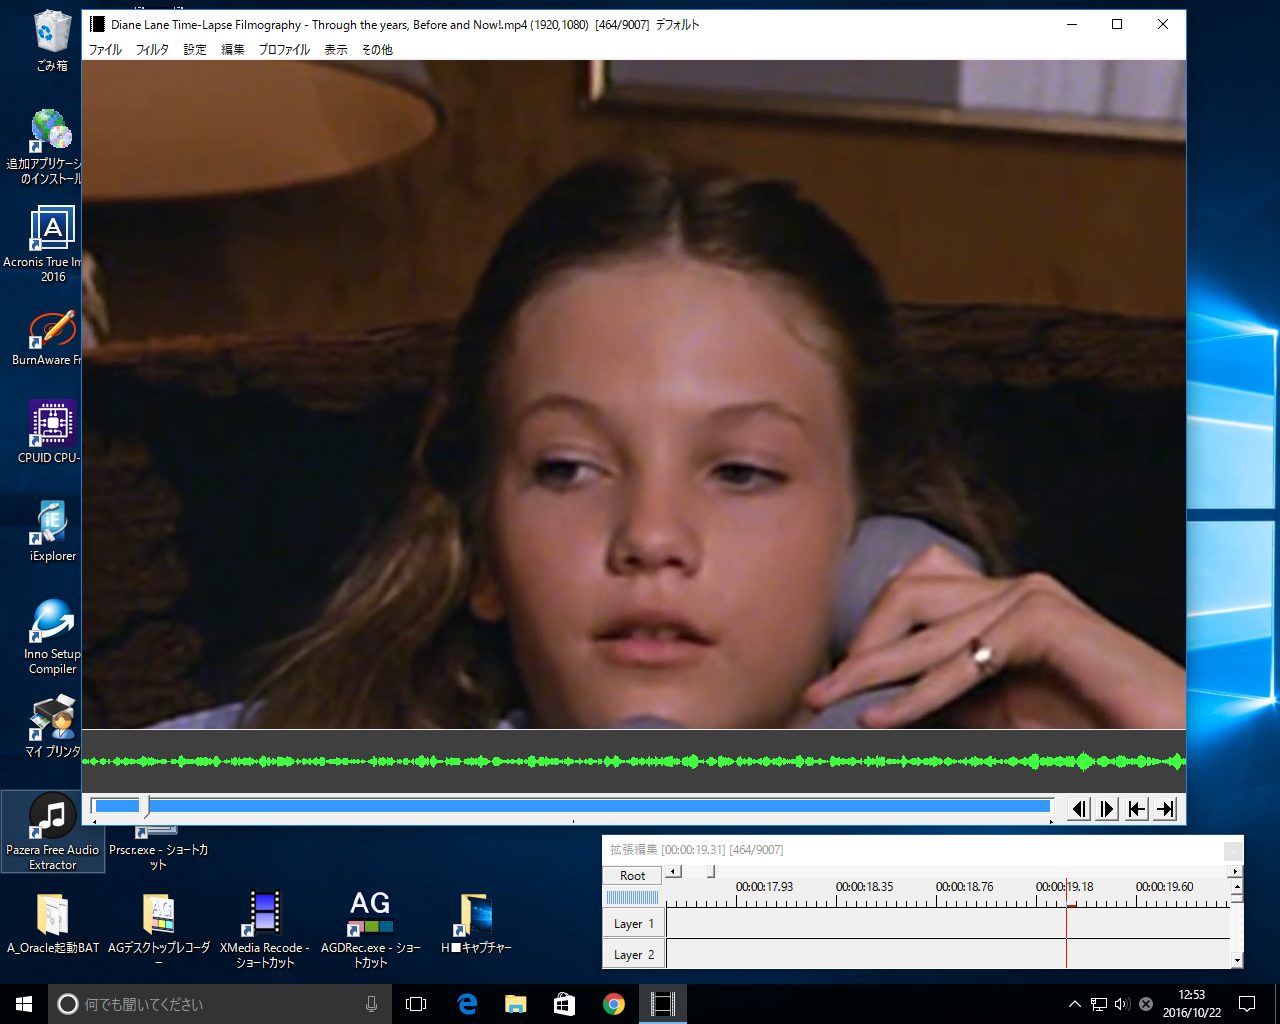Click the Cortana microphone icon
Image resolution: width=1280 pixels, height=1024 pixels.
point(371,1004)
